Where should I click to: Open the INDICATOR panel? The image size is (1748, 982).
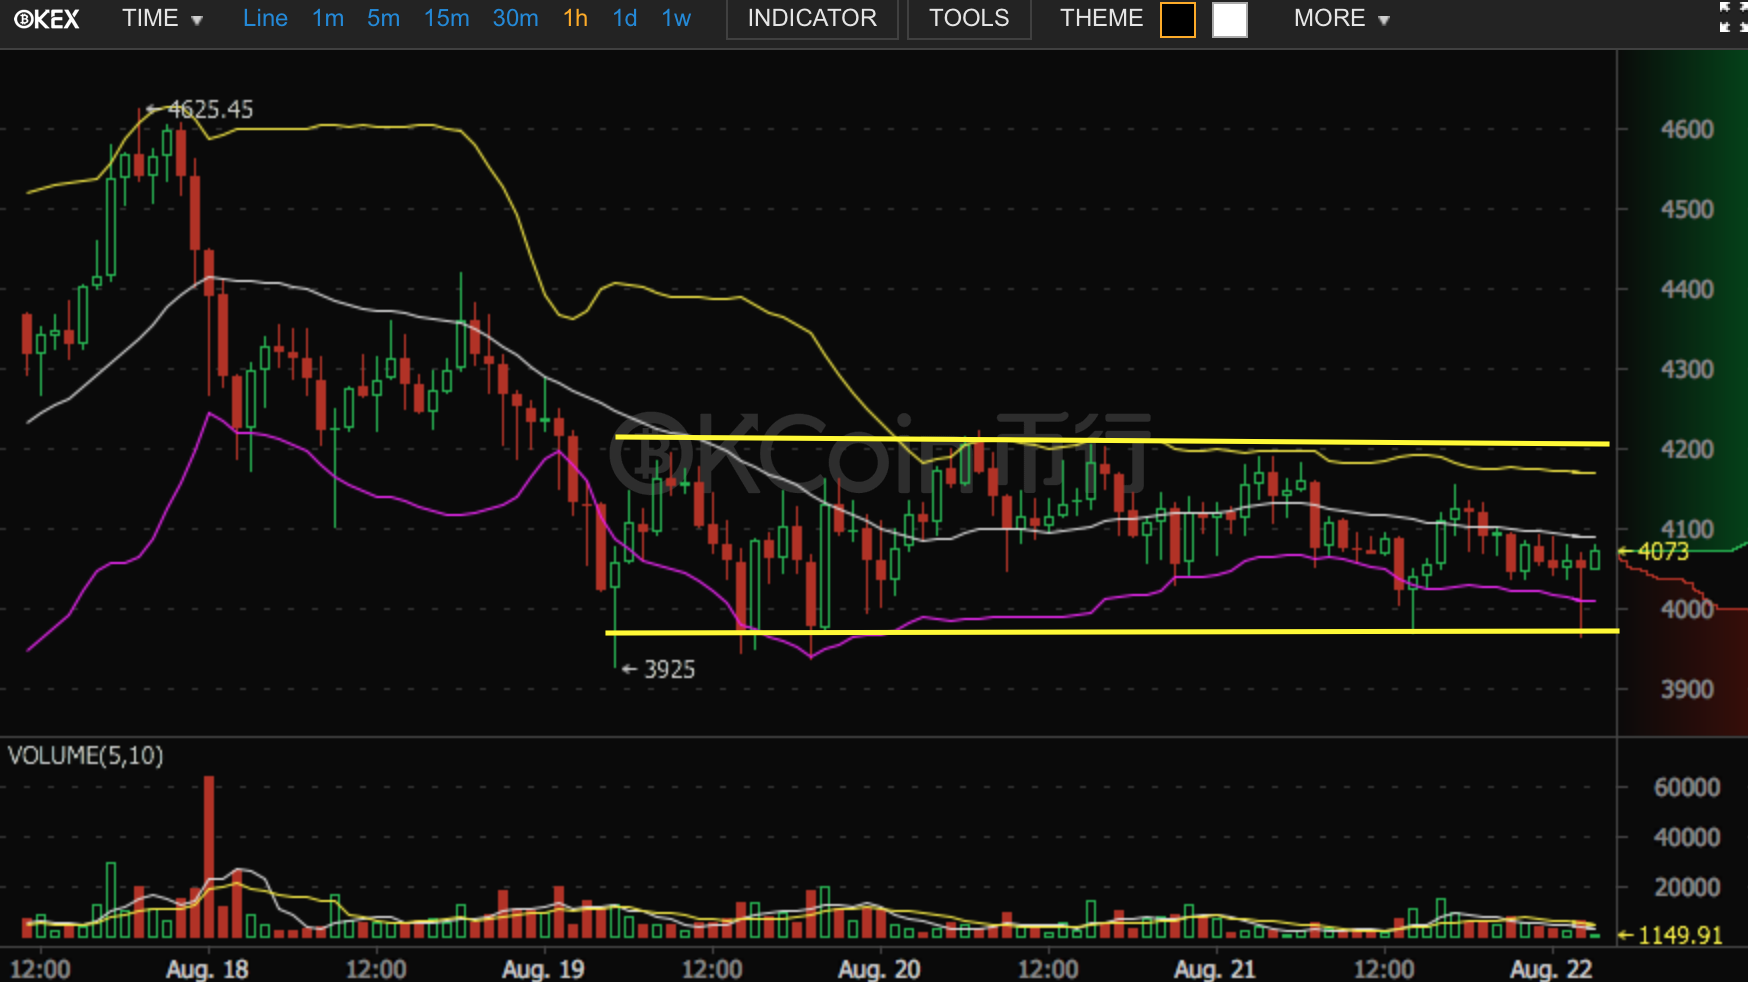pyautogui.click(x=812, y=19)
